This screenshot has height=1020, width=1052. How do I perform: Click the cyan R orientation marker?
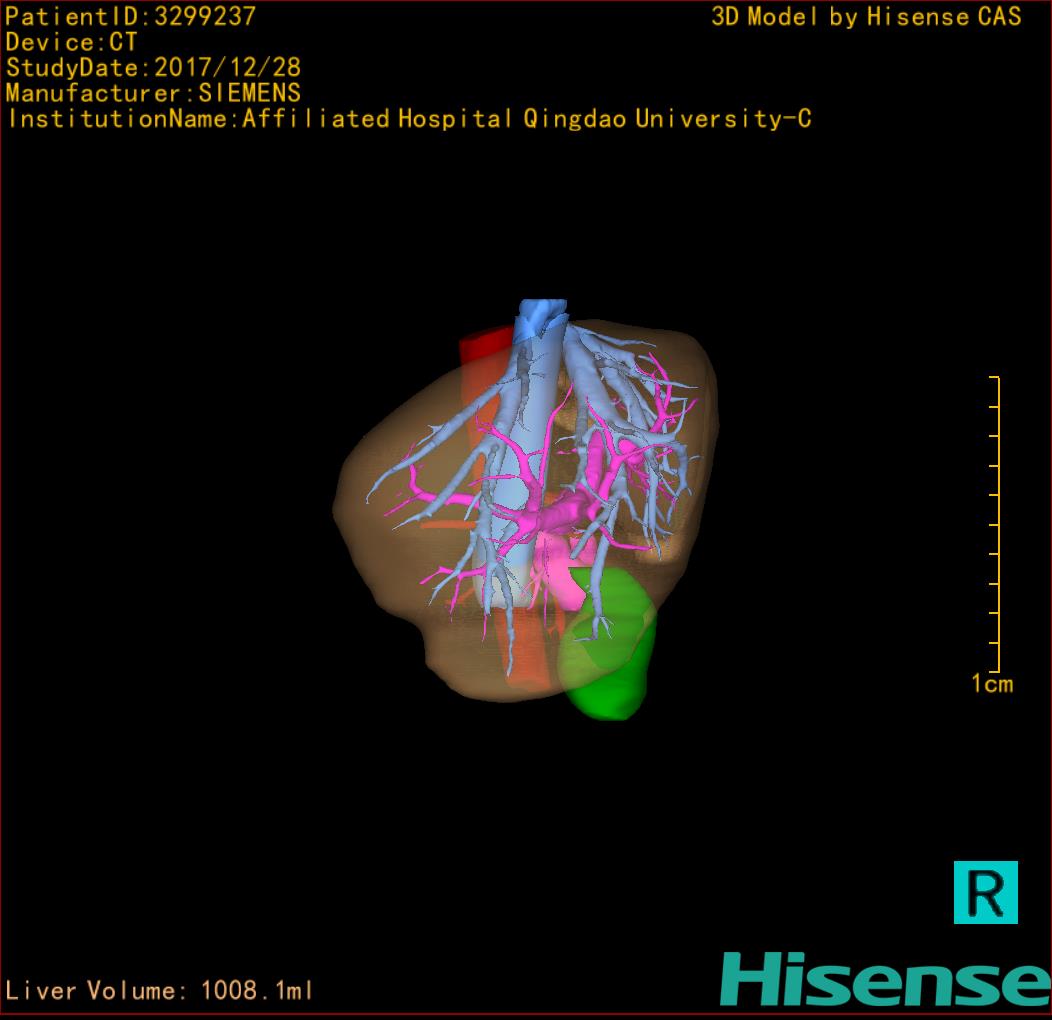click(986, 892)
